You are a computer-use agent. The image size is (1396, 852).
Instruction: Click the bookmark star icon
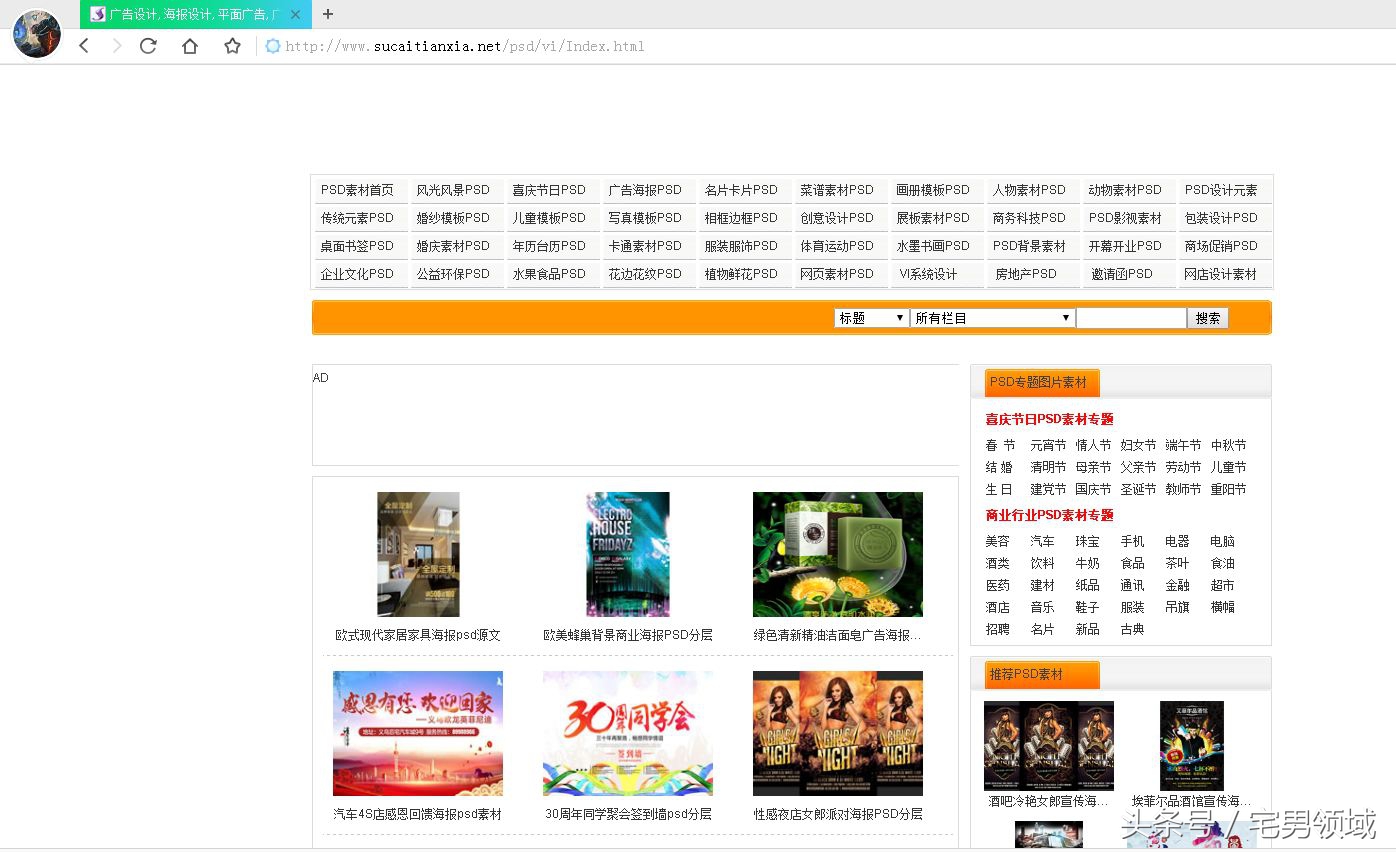coord(231,46)
